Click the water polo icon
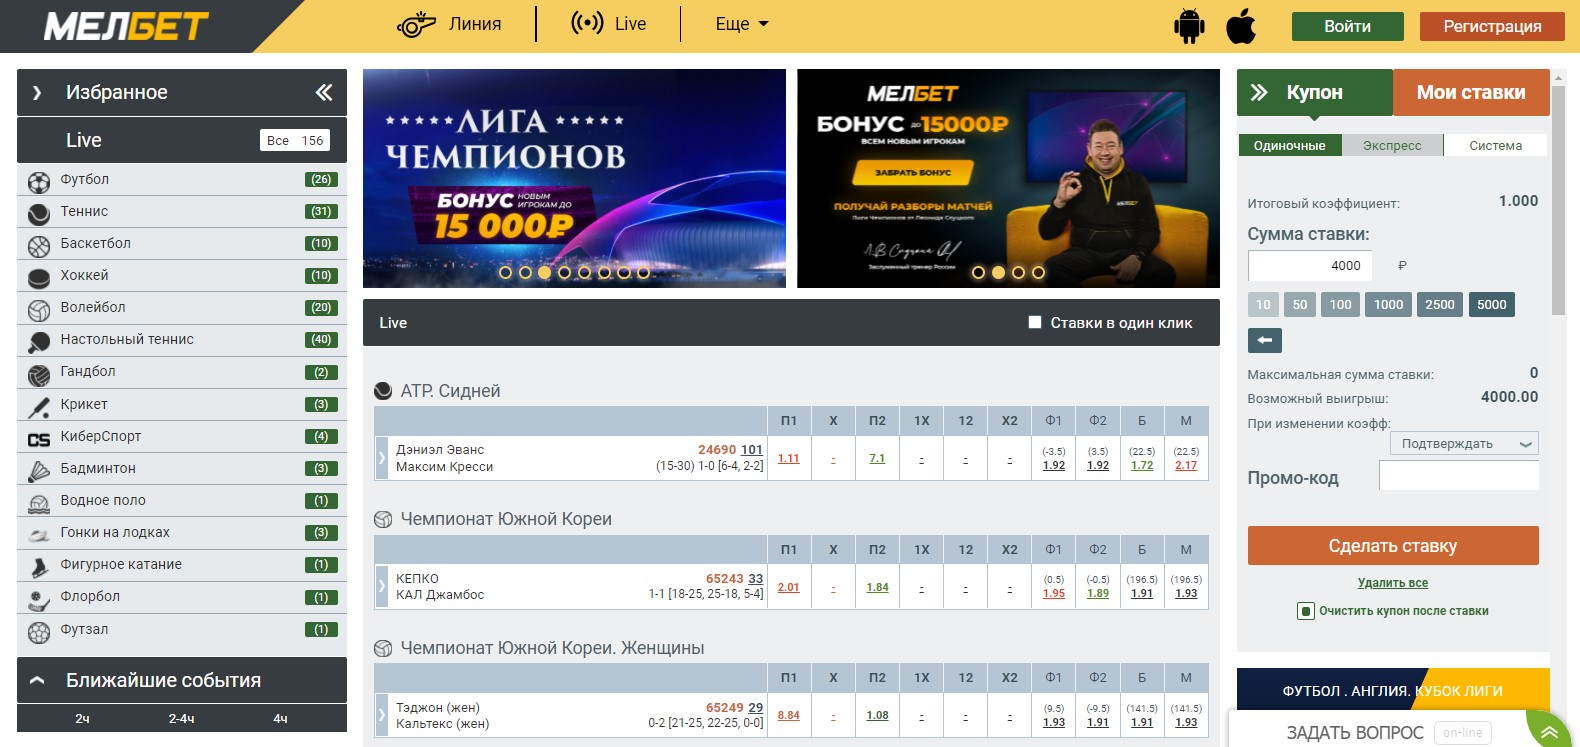Viewport: 1580px width, 747px height. [39, 502]
